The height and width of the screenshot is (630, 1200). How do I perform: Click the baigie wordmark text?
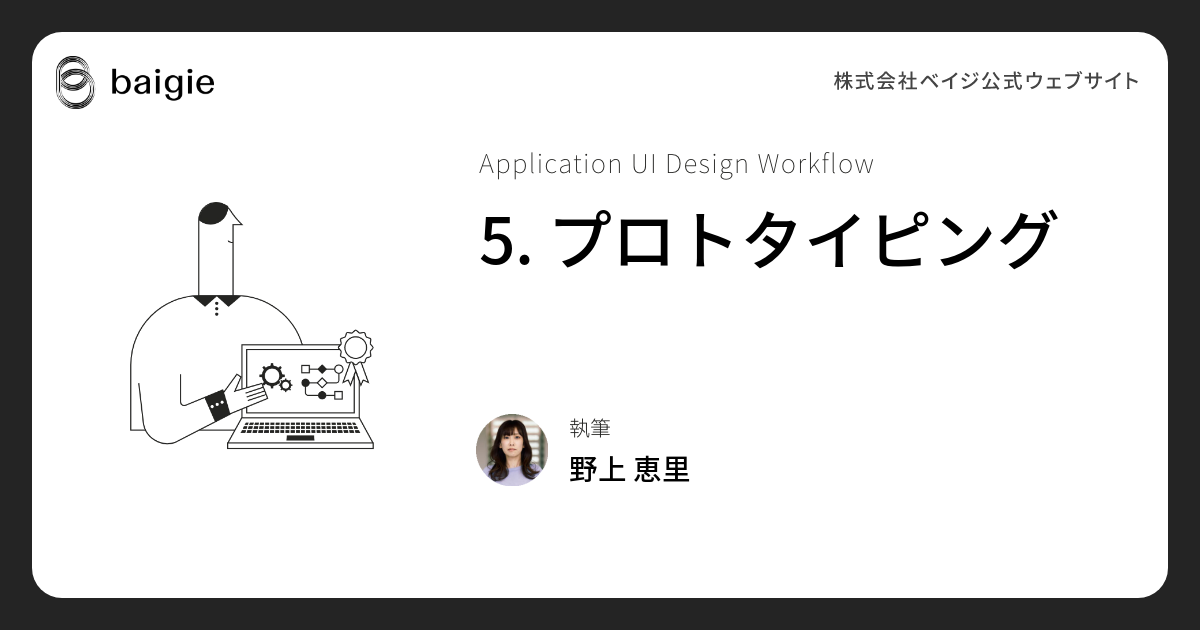click(162, 83)
